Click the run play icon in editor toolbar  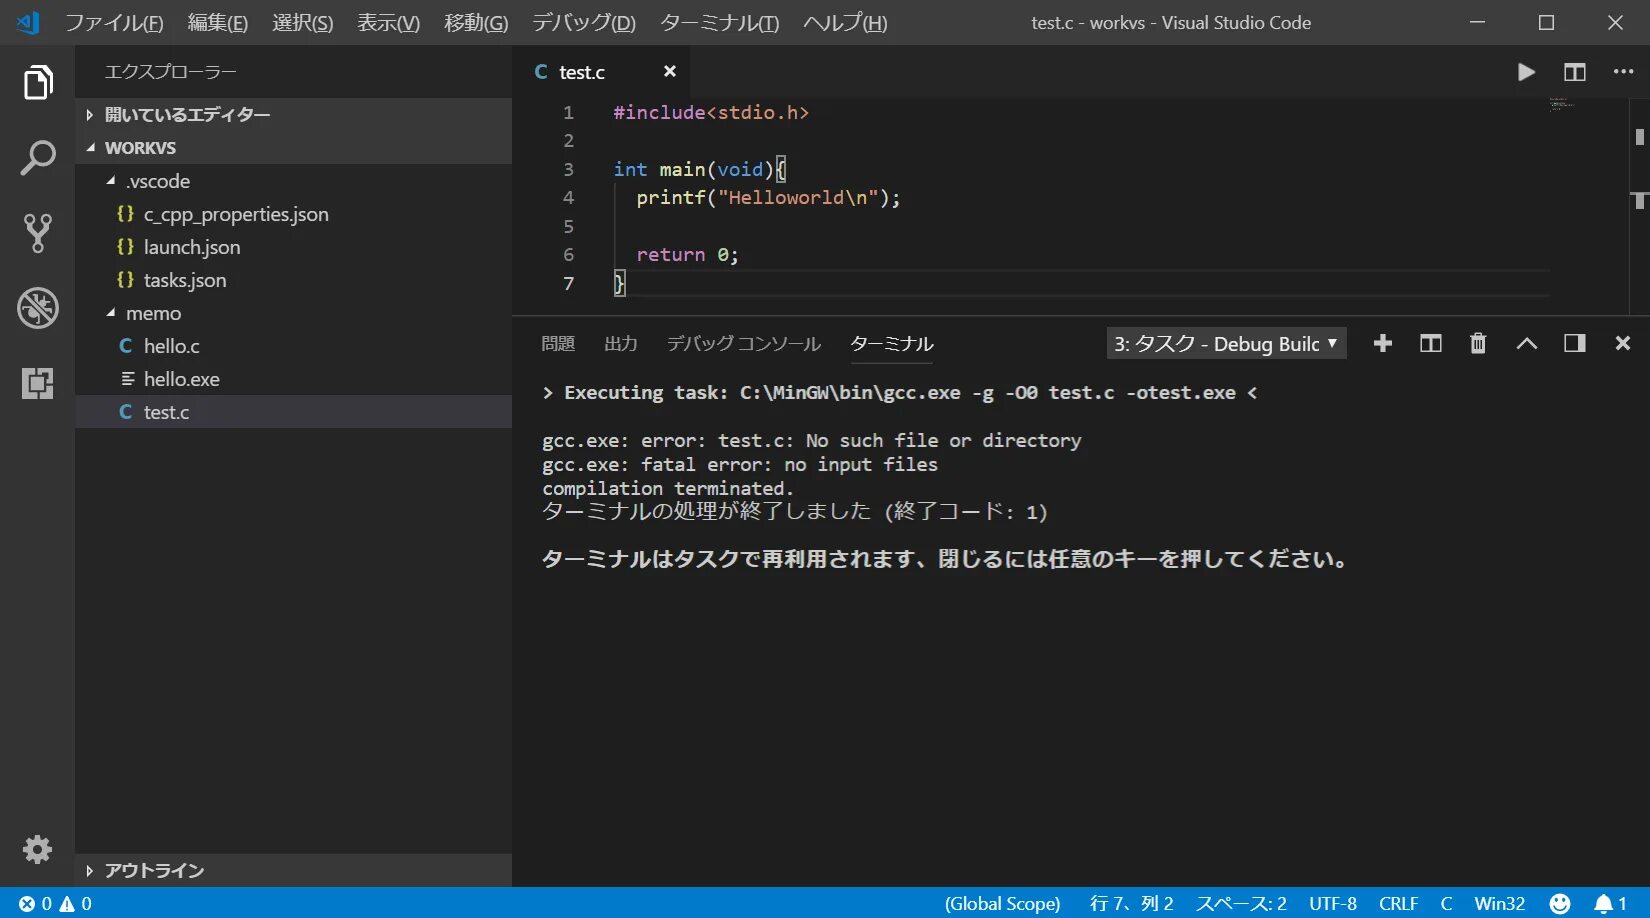[1526, 72]
